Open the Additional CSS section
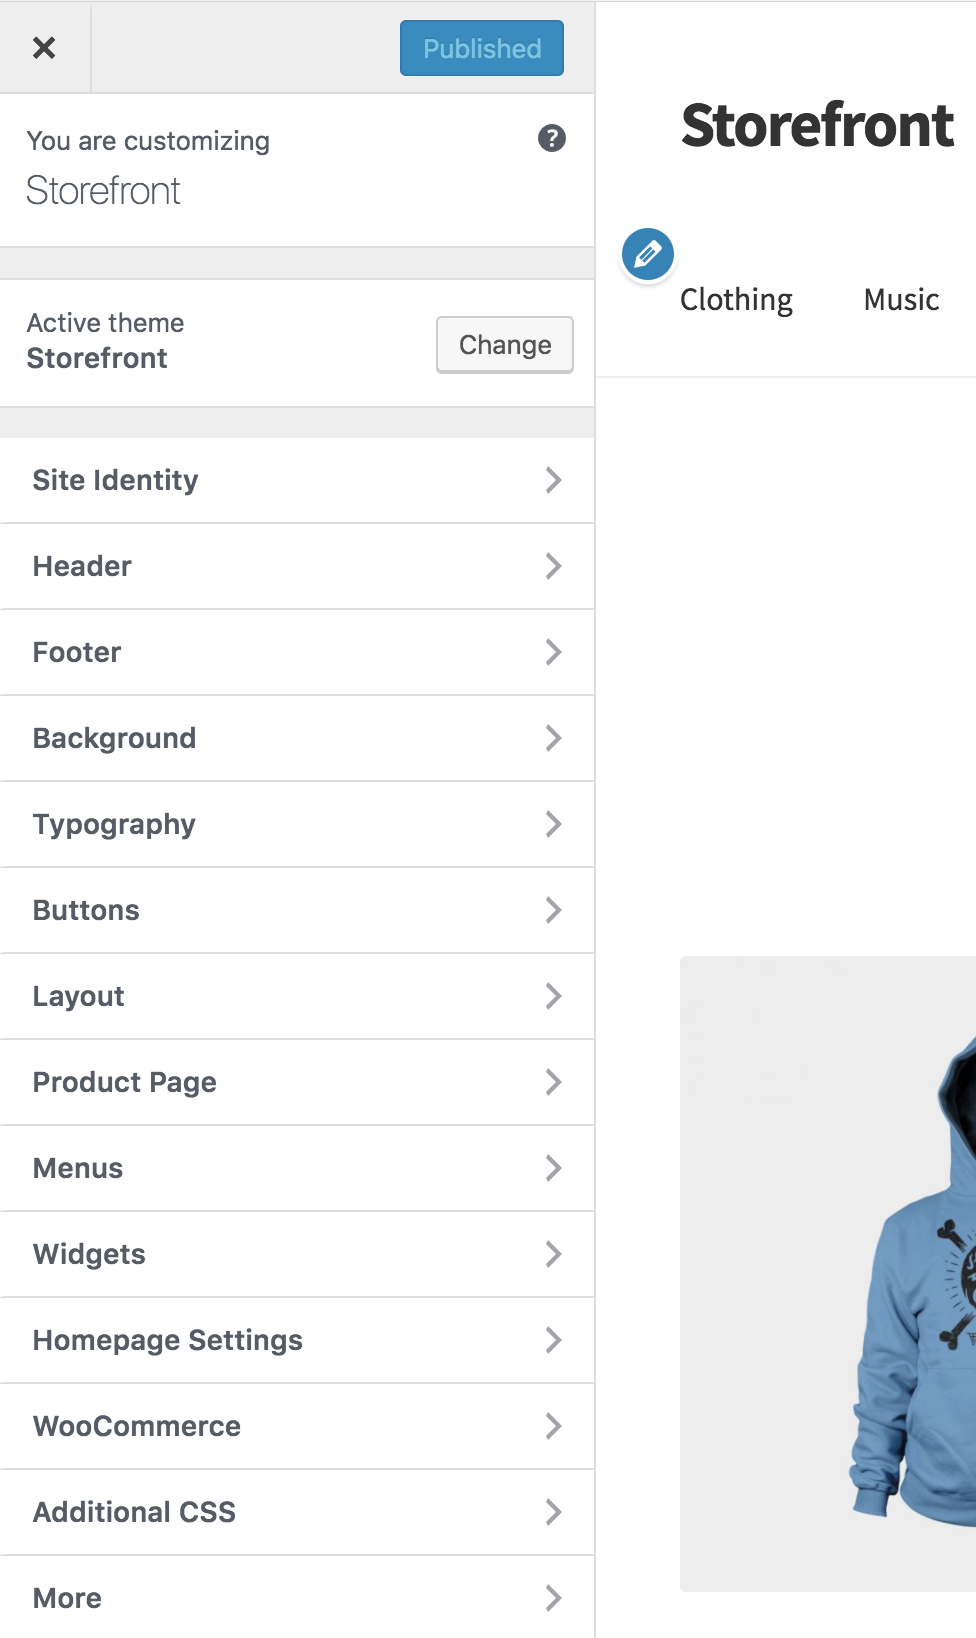 coord(298,1512)
